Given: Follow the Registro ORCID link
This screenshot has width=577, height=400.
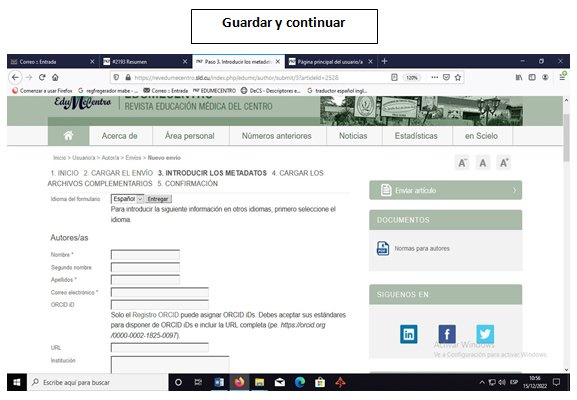Looking at the screenshot, I should point(156,315).
